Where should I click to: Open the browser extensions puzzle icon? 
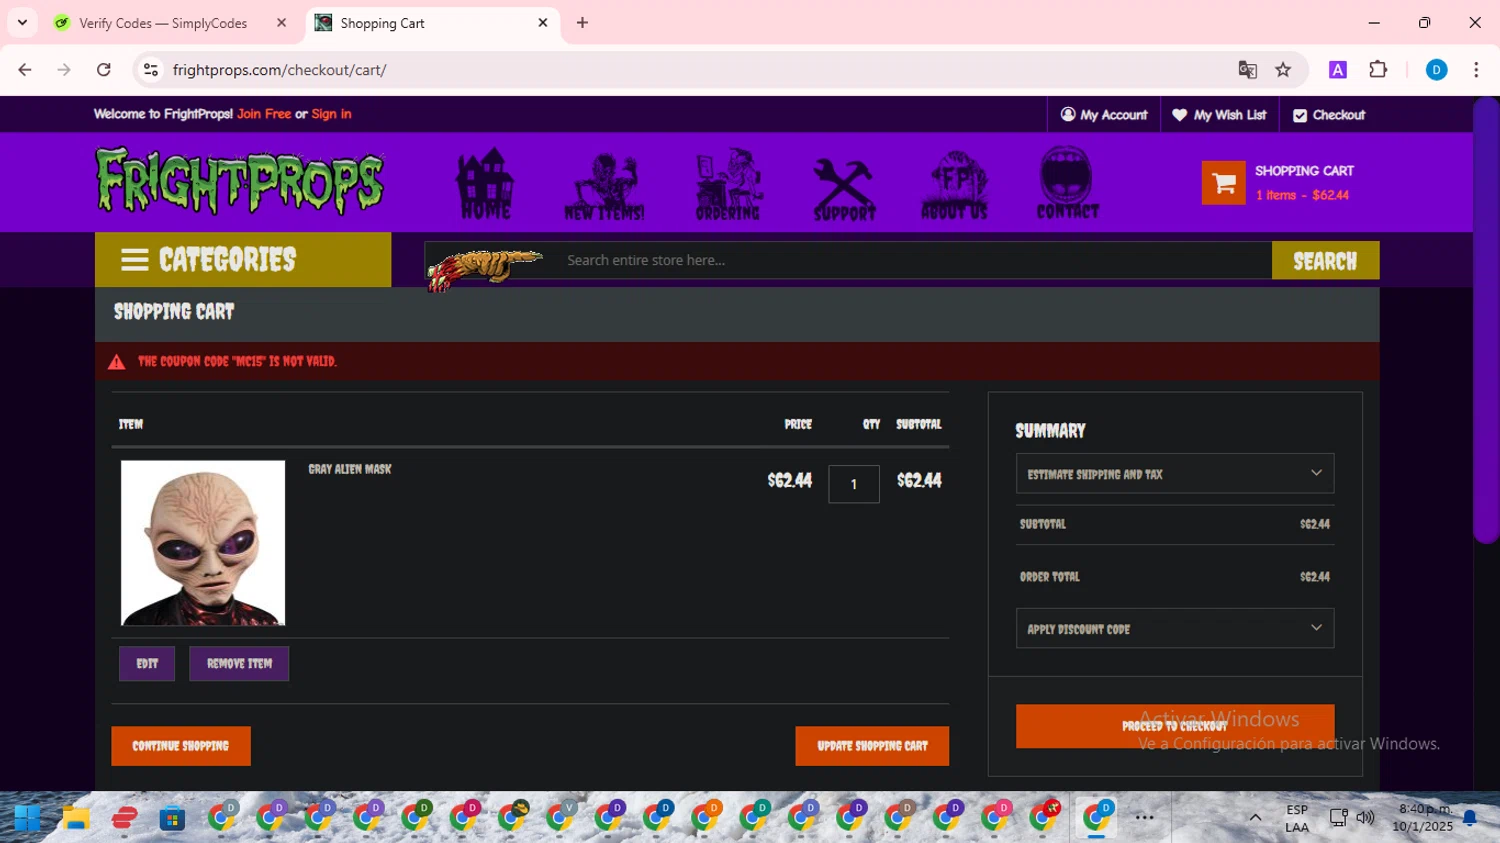tap(1378, 70)
